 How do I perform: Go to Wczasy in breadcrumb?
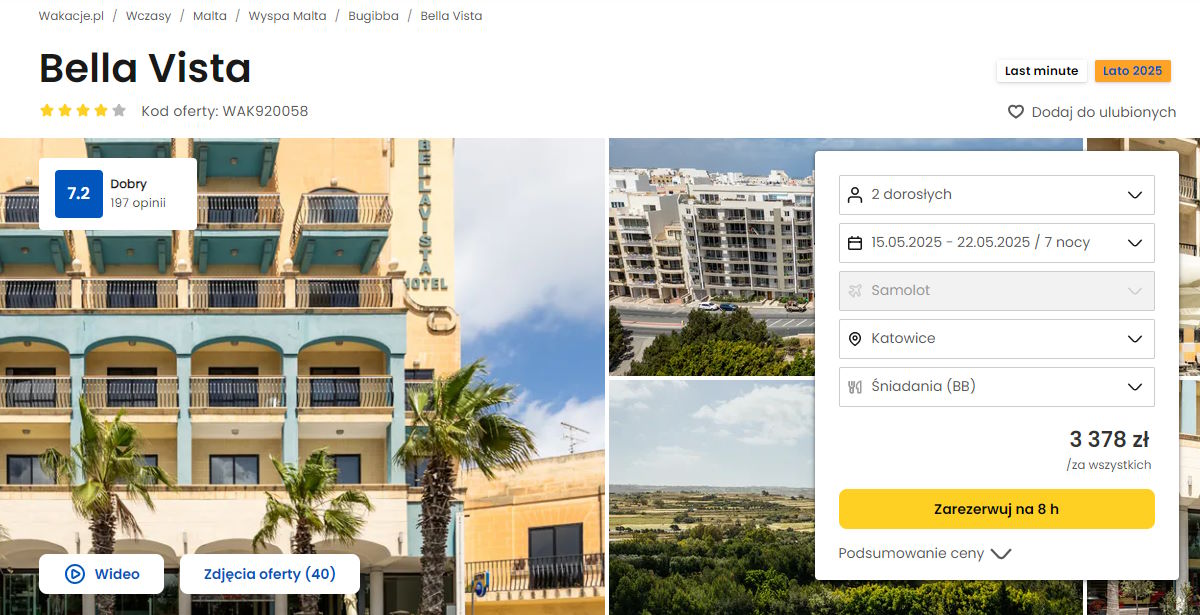(146, 16)
